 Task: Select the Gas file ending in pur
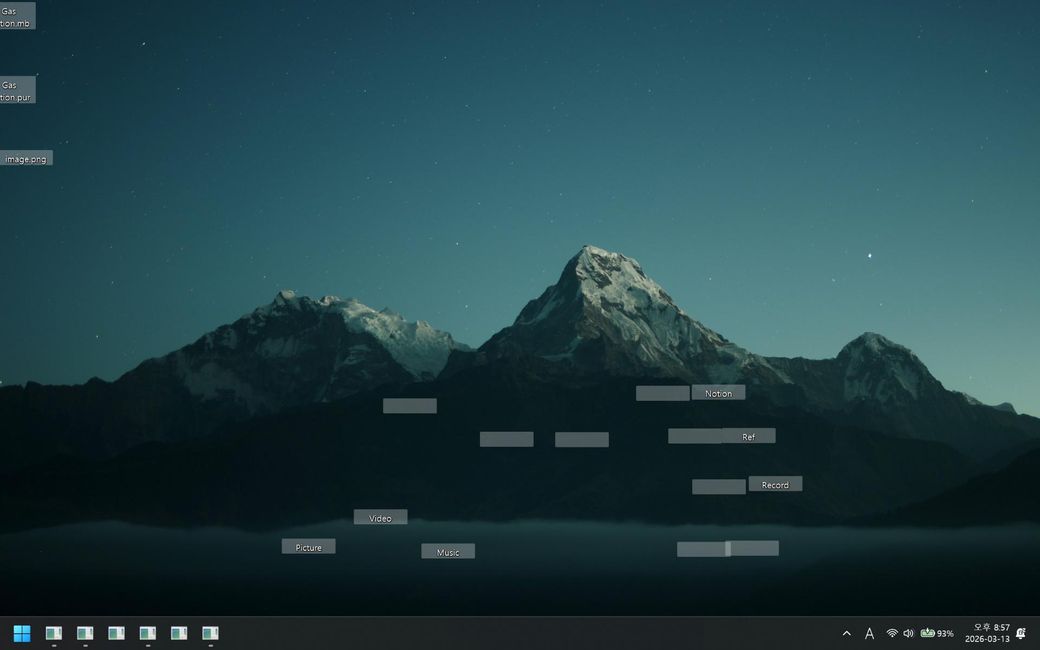point(16,91)
